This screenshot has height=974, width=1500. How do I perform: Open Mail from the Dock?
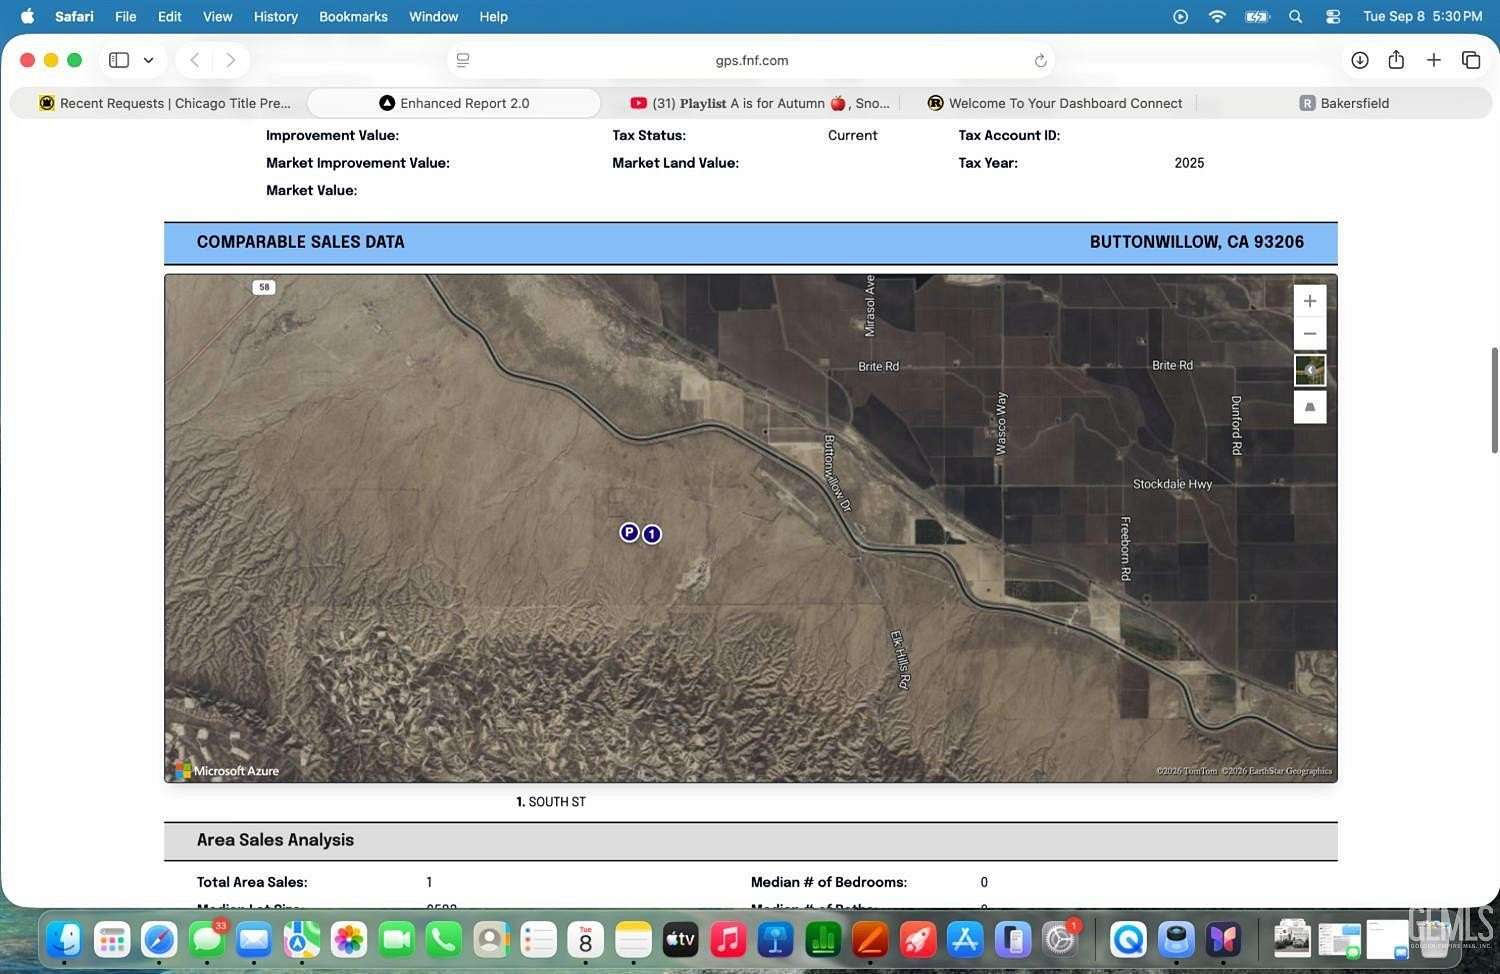click(254, 939)
